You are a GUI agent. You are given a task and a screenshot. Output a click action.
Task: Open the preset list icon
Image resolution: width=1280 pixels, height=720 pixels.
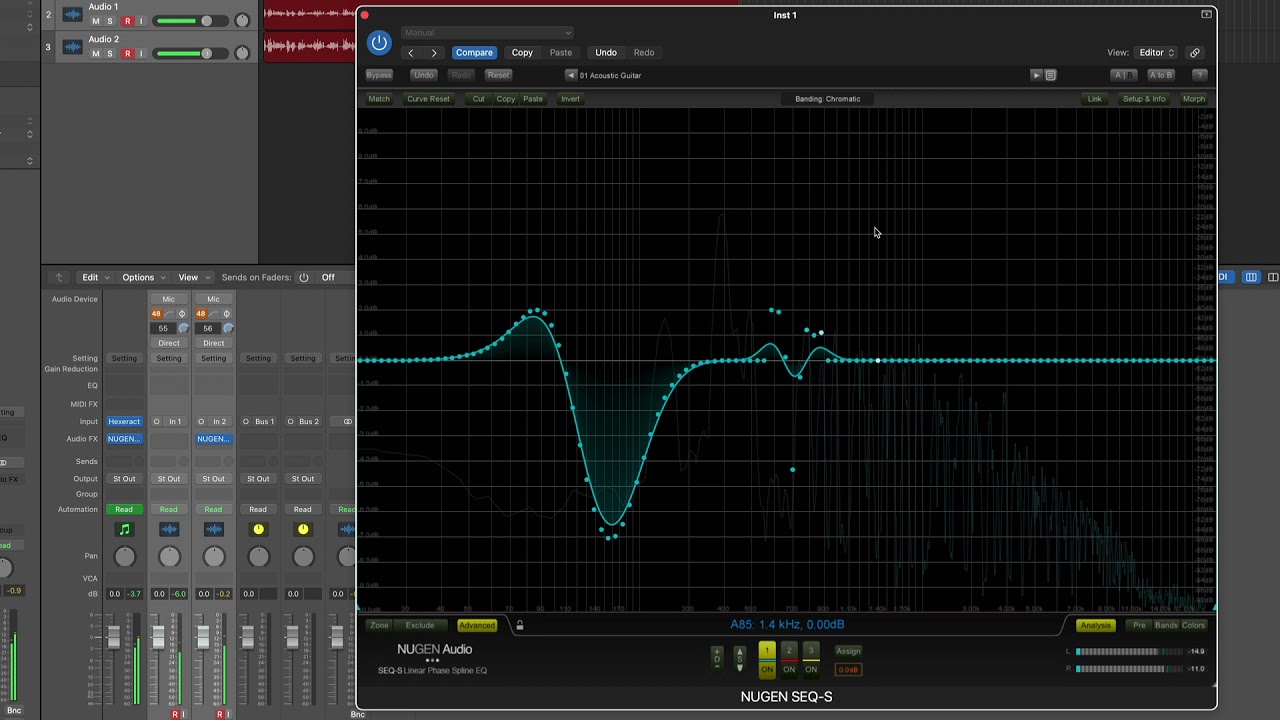pos(1050,75)
